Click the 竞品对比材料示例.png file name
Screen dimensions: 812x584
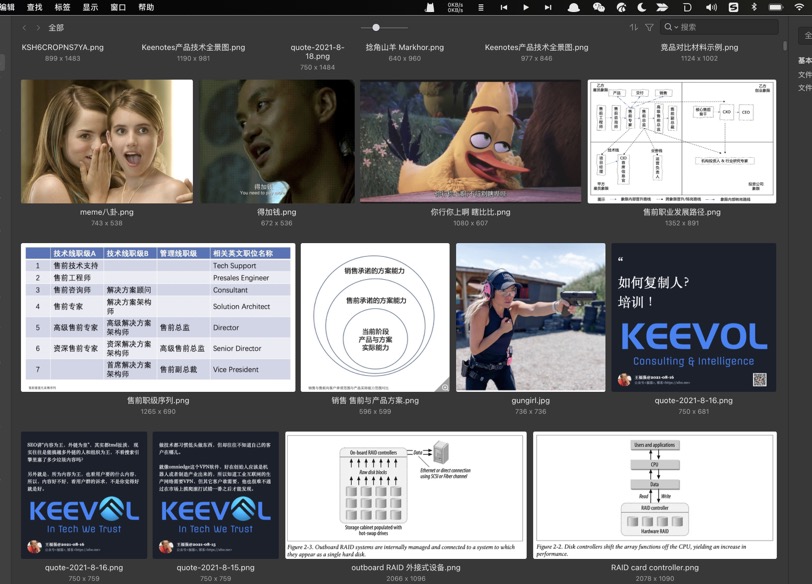(699, 47)
